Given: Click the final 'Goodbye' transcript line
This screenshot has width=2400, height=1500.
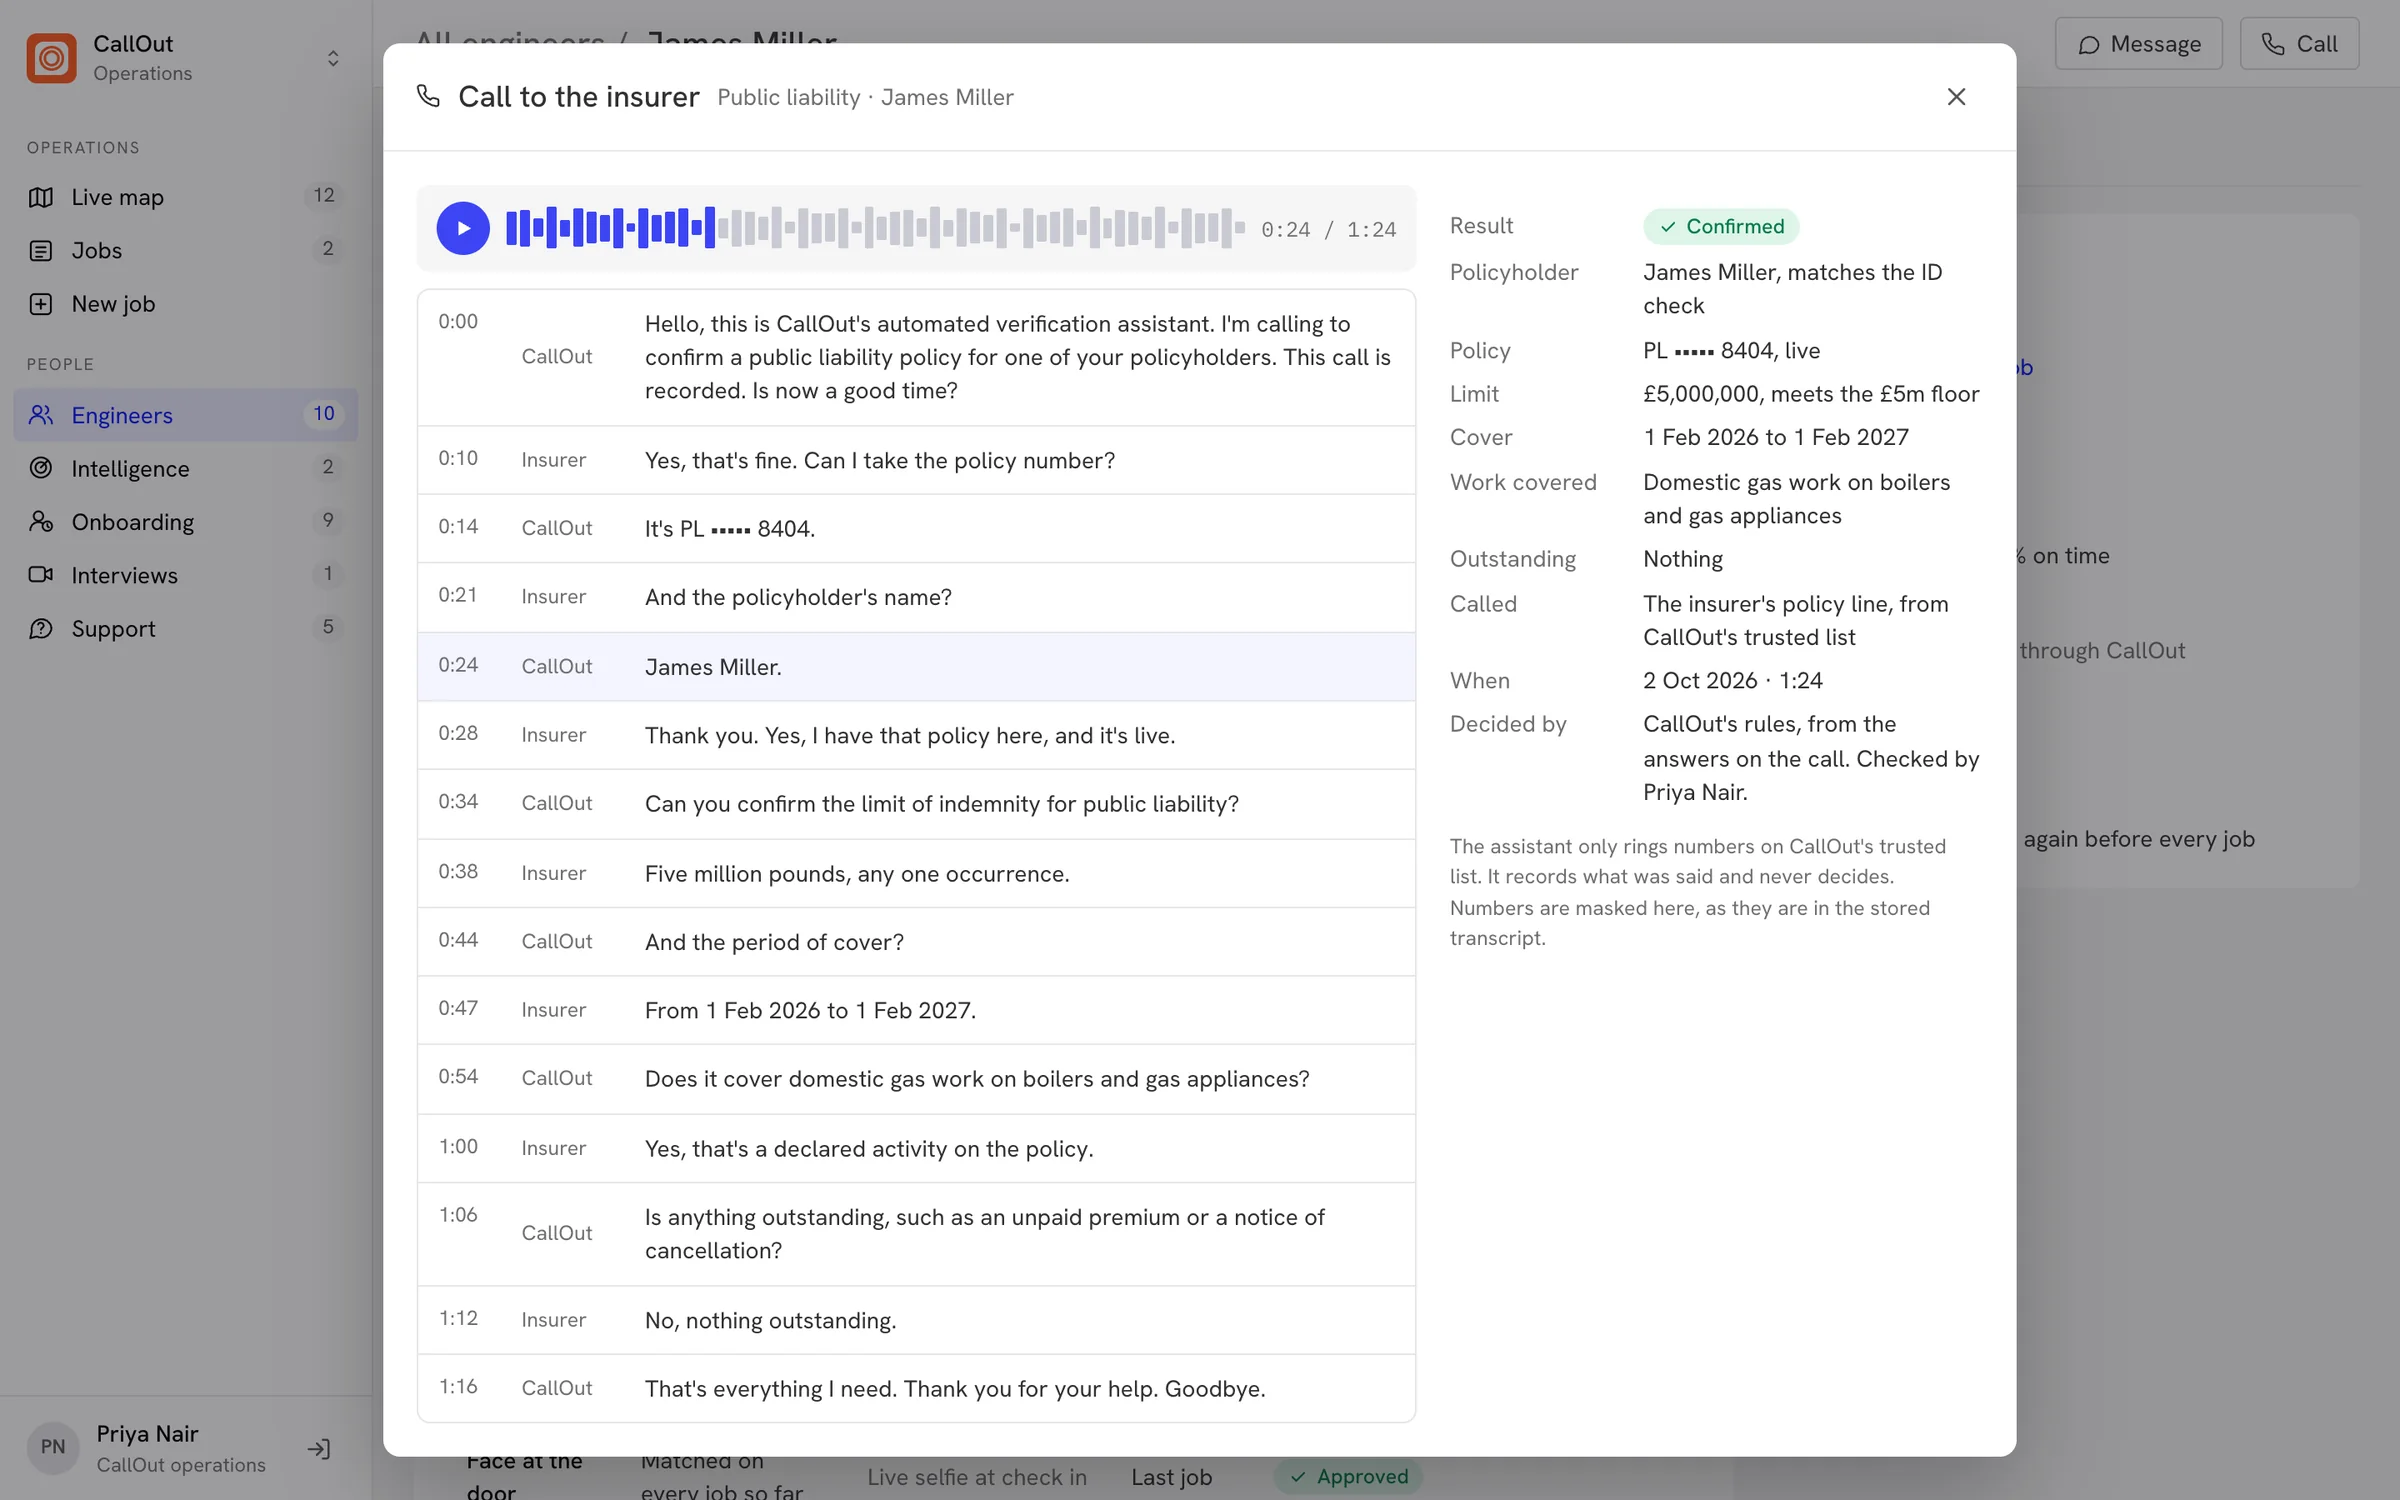Looking at the screenshot, I should click(x=916, y=1389).
